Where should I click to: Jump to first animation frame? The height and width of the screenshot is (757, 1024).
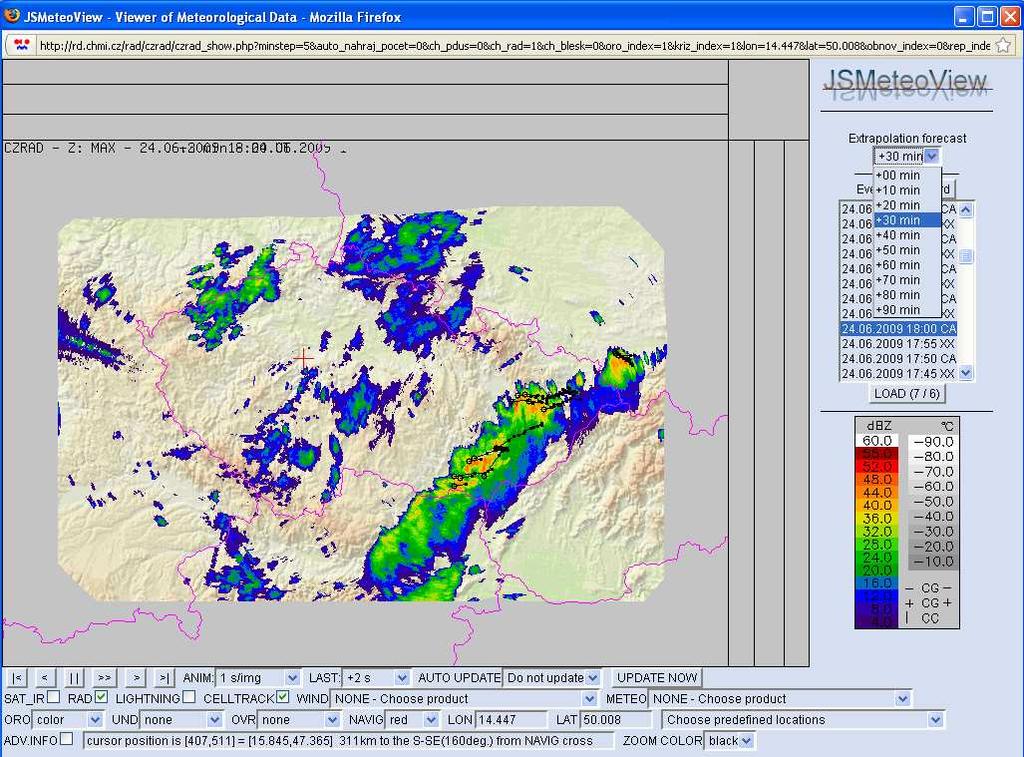[17, 678]
